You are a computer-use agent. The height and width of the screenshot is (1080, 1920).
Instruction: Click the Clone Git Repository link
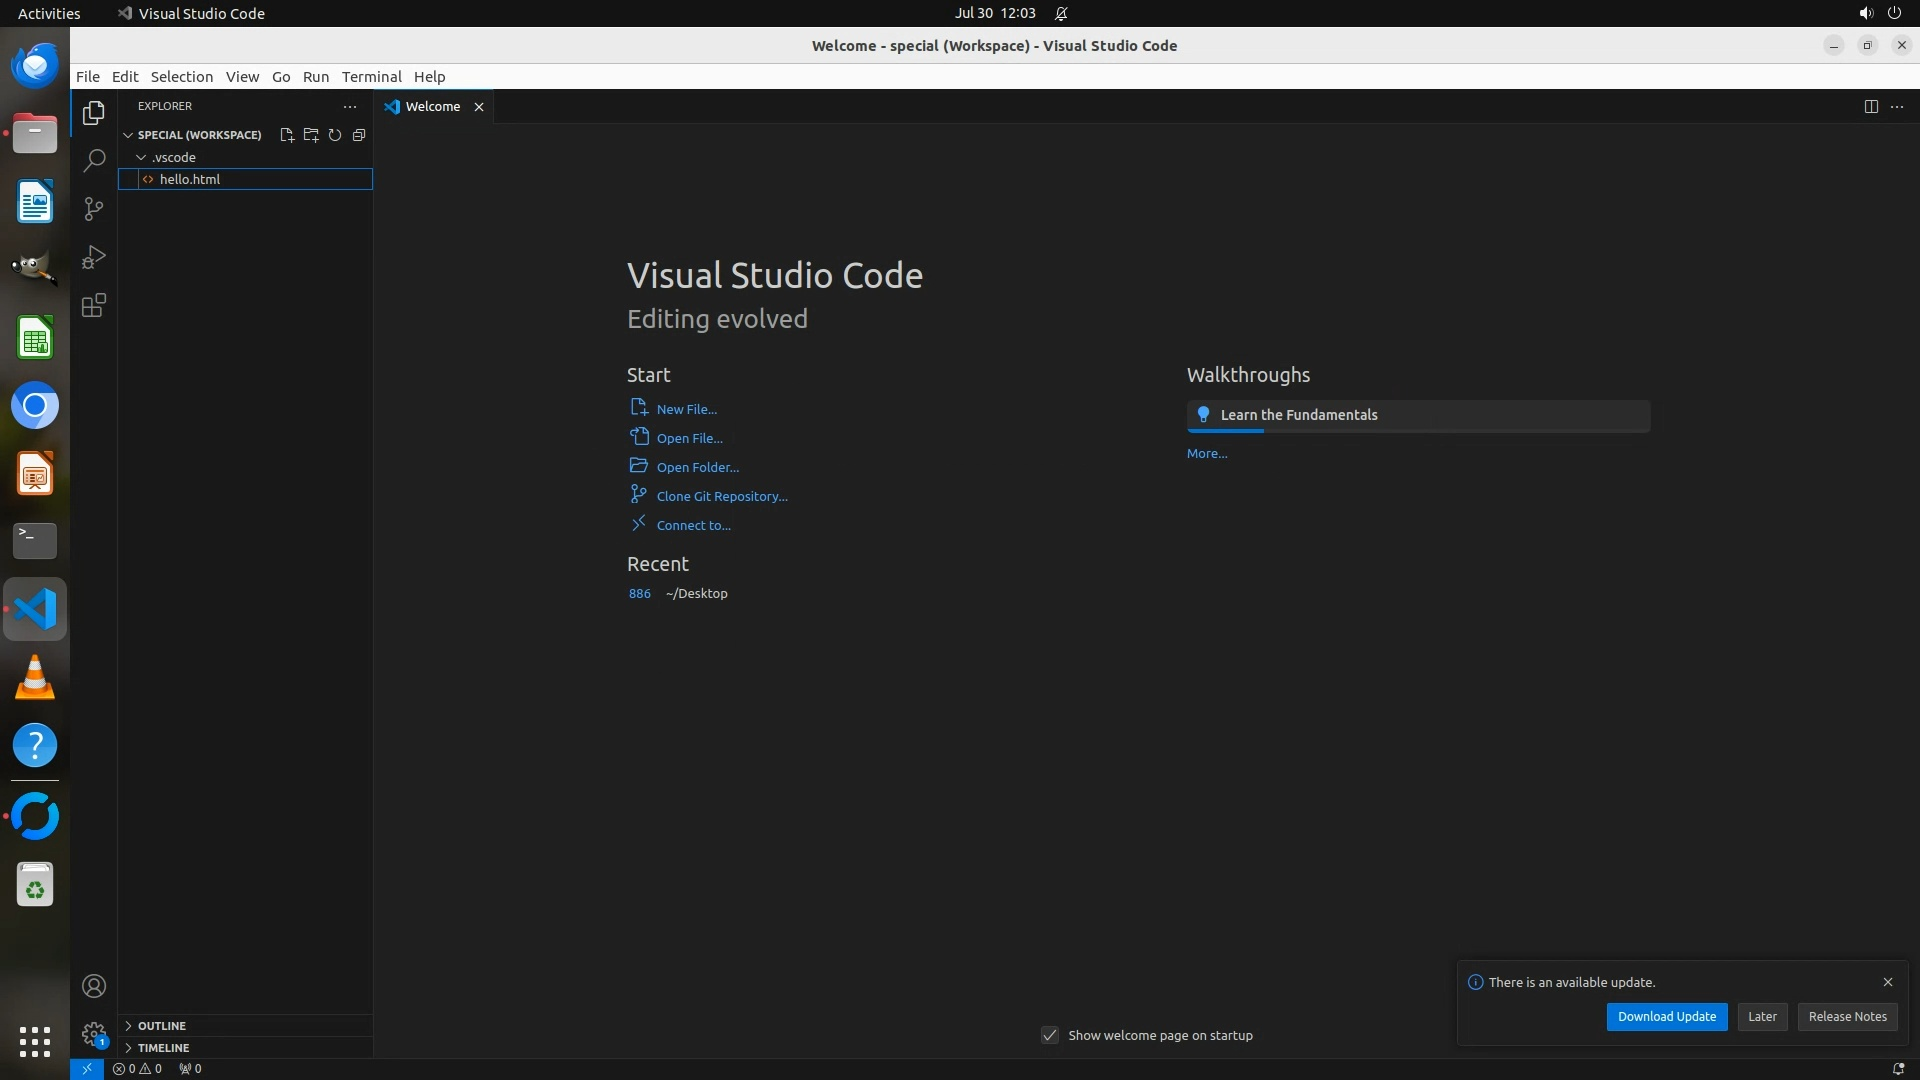pos(721,497)
